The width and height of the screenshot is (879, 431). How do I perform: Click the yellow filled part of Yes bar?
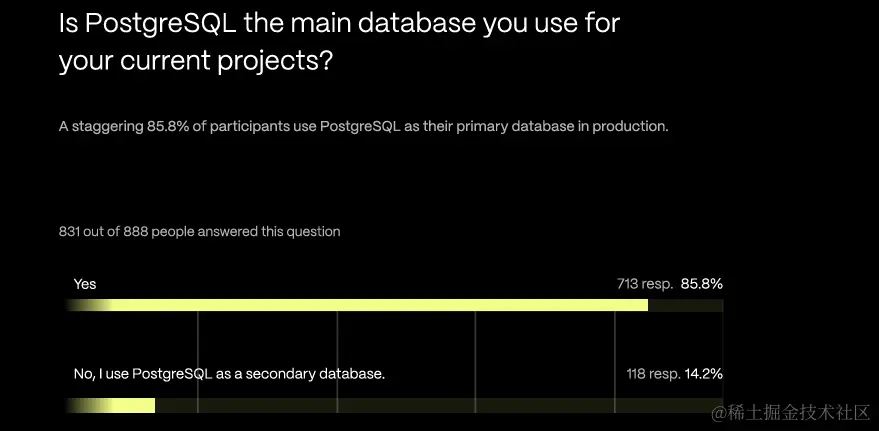(x=379, y=305)
